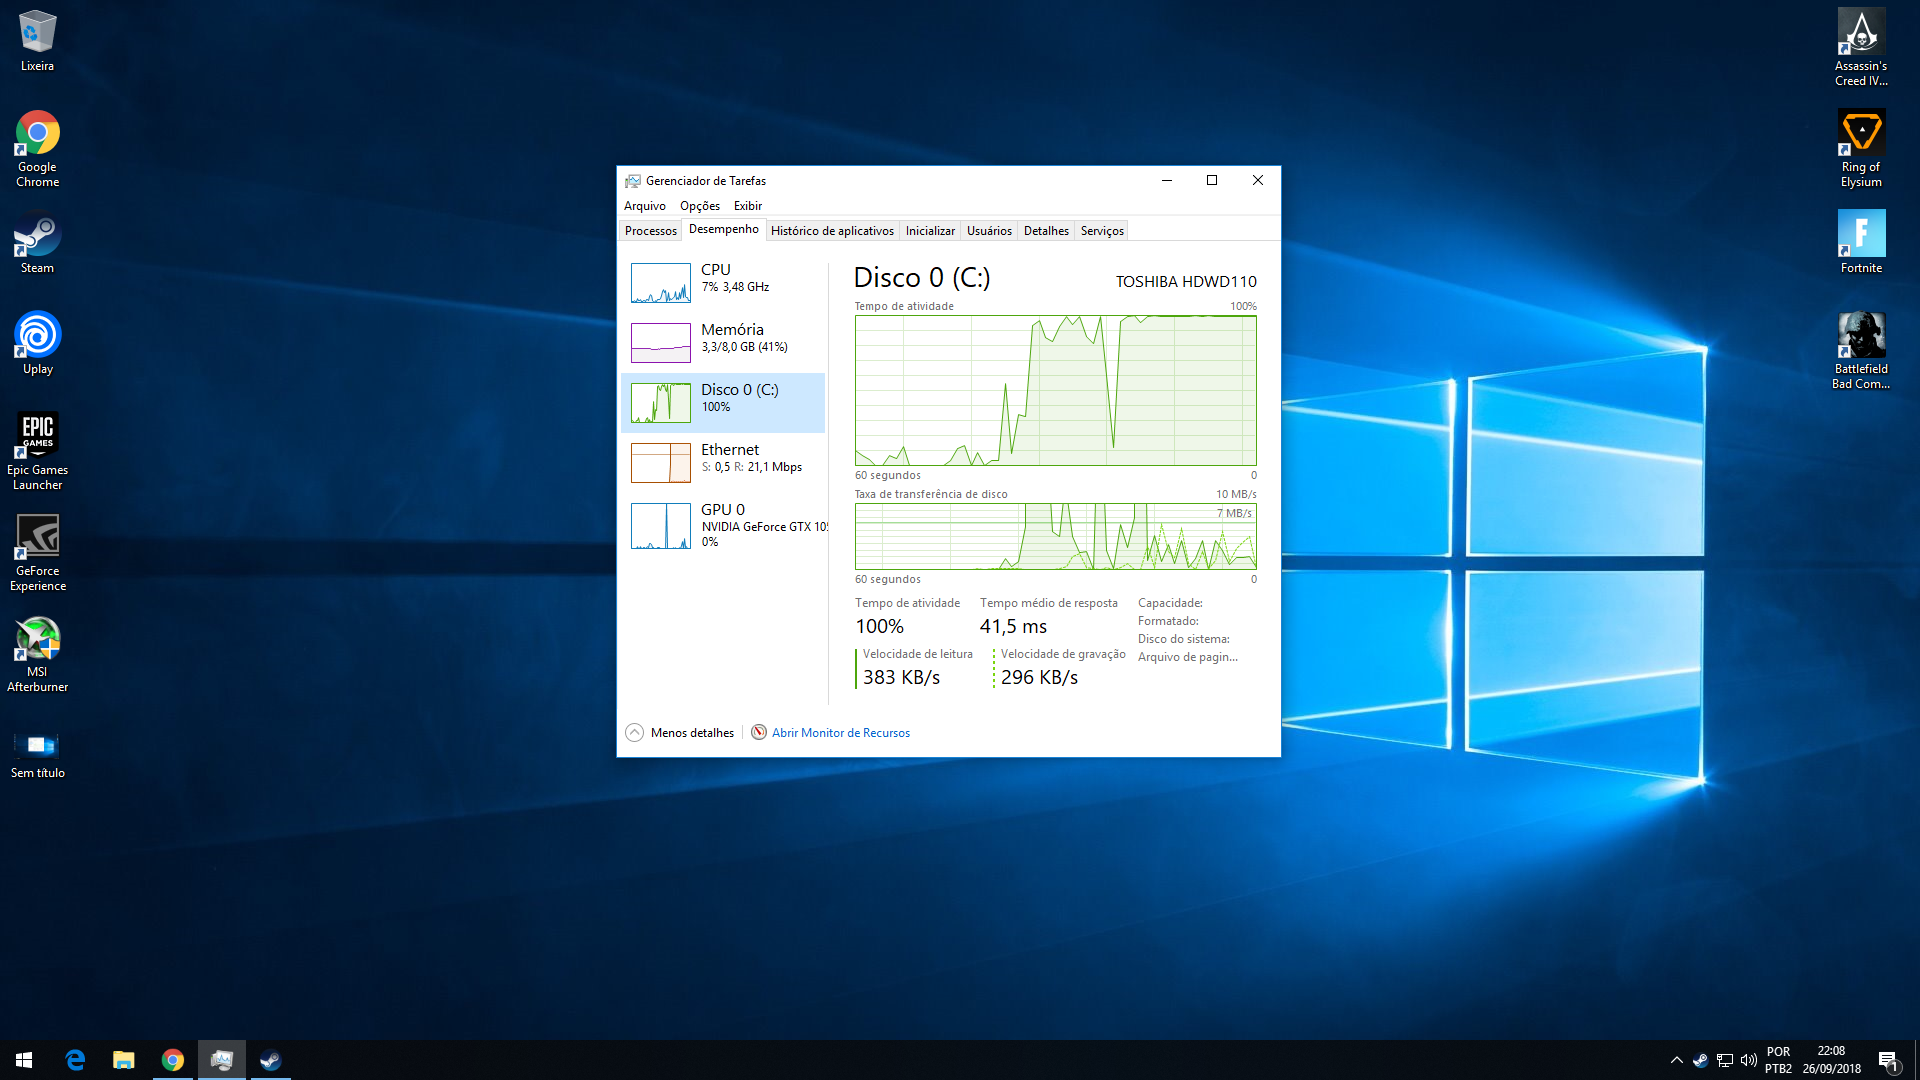Switch to the Detalhes tab
1920x1080 pixels.
click(1046, 231)
